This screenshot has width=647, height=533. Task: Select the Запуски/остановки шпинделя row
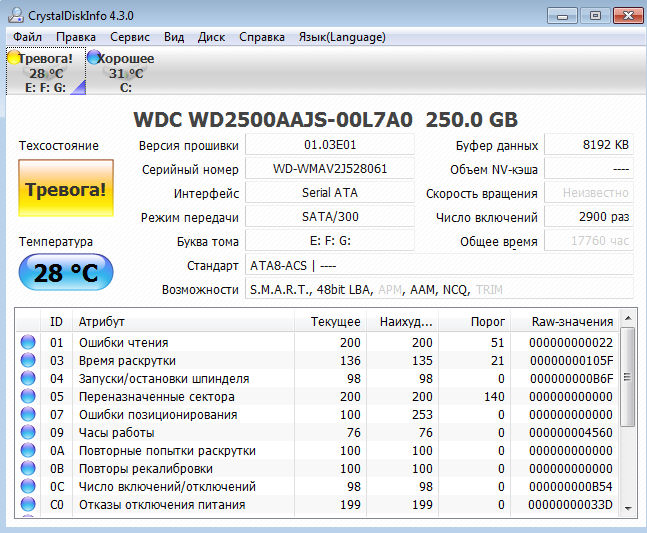(317, 378)
